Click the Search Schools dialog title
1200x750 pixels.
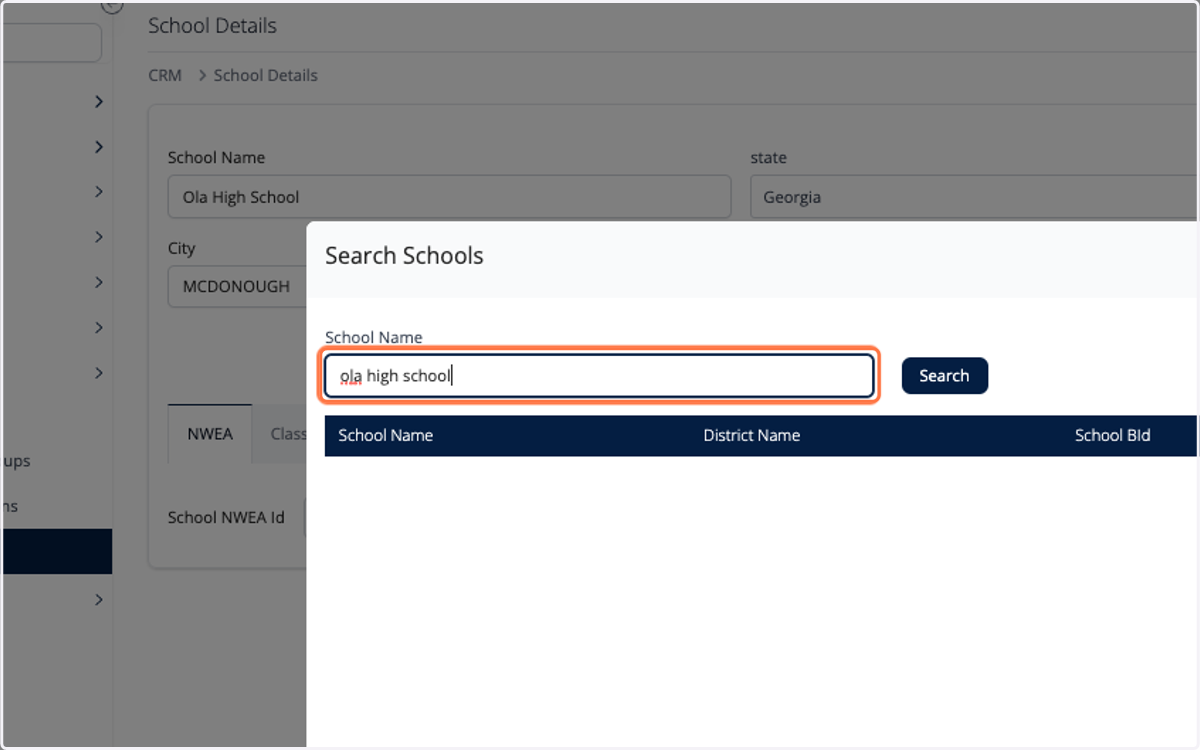[x=404, y=256]
